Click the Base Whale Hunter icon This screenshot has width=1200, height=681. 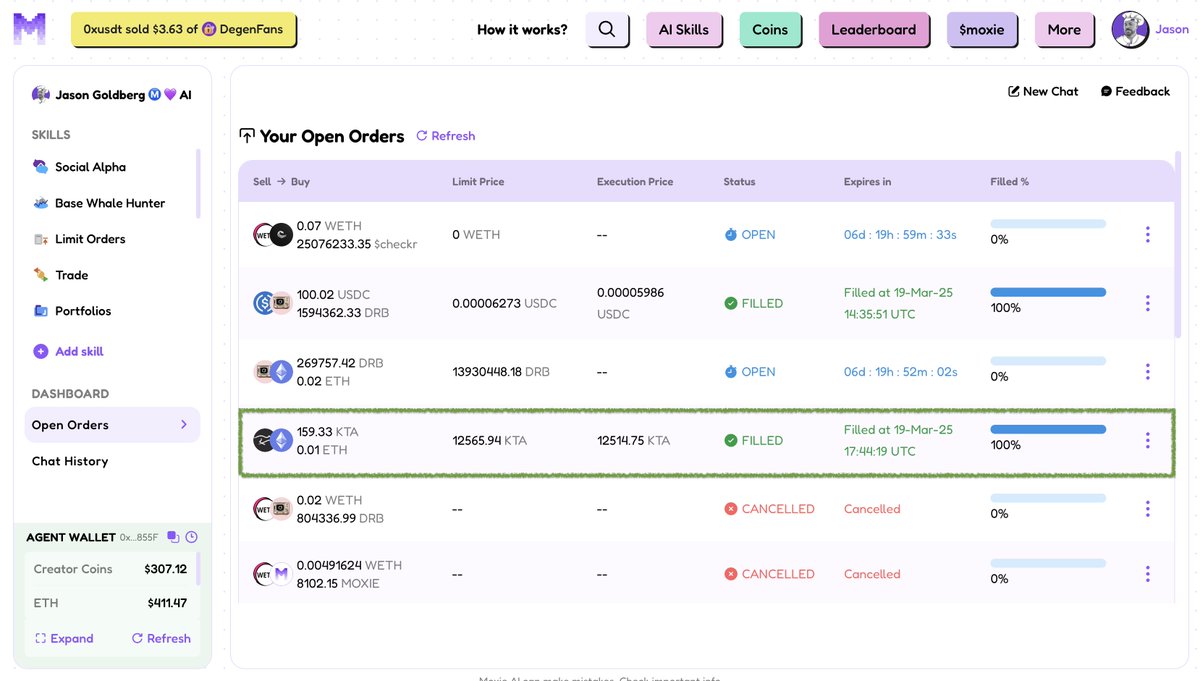(x=40, y=203)
